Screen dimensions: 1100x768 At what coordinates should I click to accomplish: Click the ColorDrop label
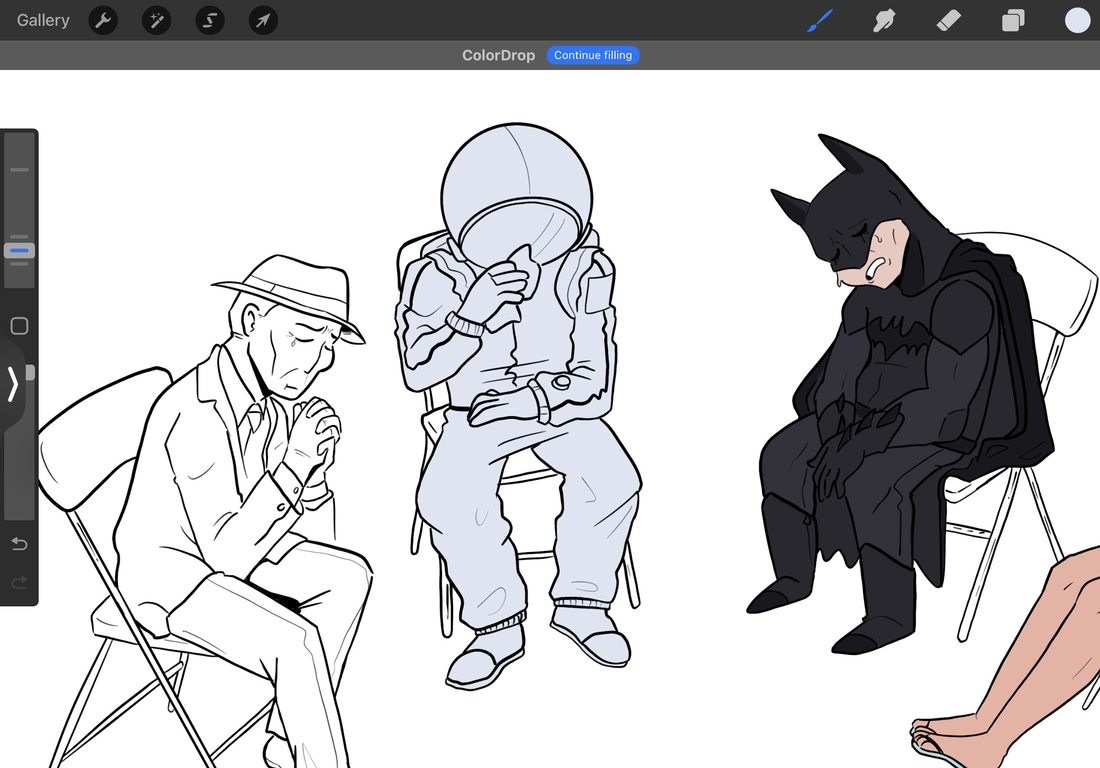(498, 55)
